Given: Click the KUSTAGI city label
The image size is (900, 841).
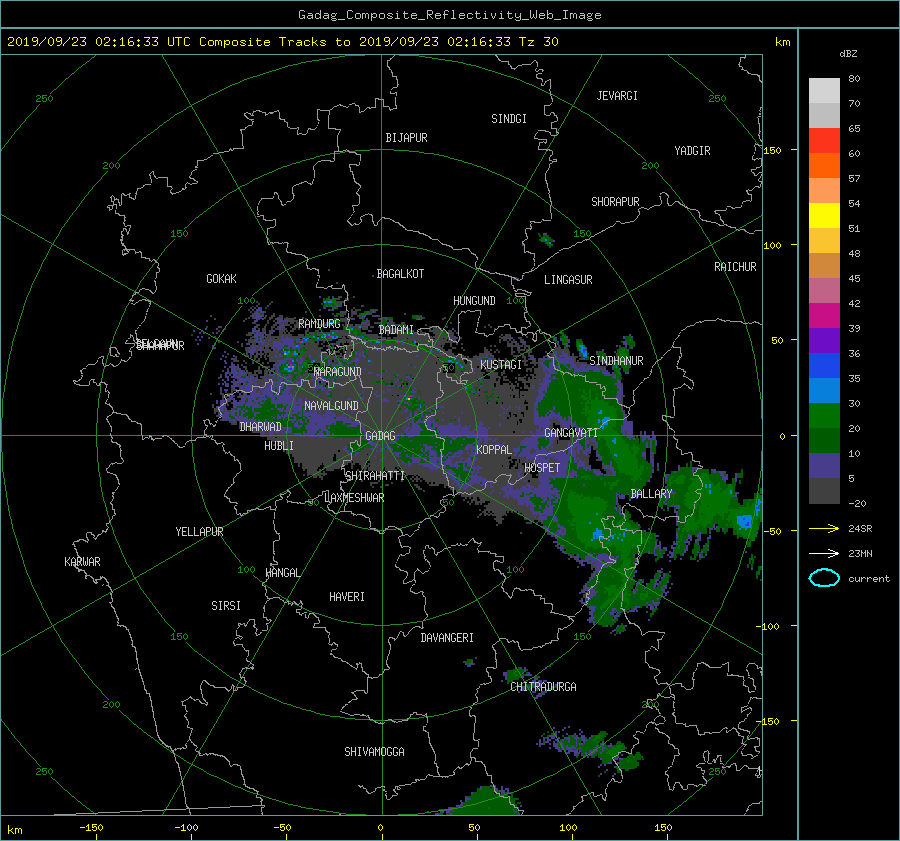Looking at the screenshot, I should tap(501, 365).
